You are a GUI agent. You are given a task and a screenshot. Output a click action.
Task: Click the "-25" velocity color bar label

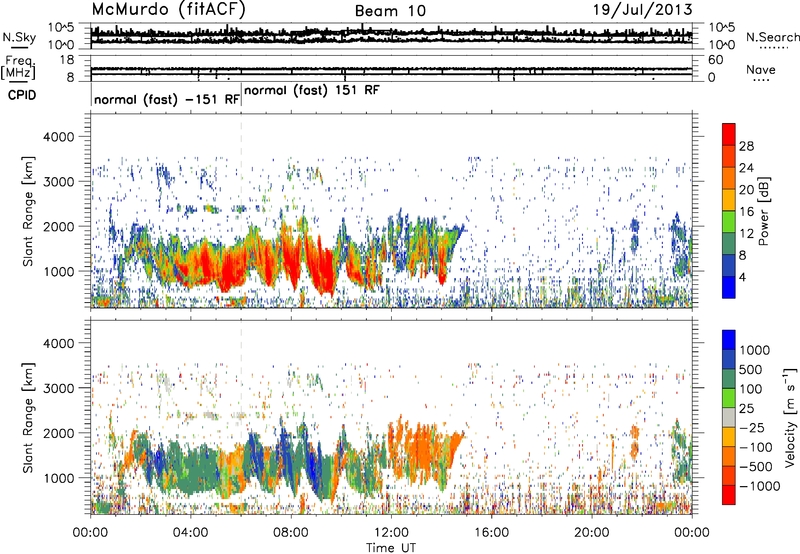[751, 427]
